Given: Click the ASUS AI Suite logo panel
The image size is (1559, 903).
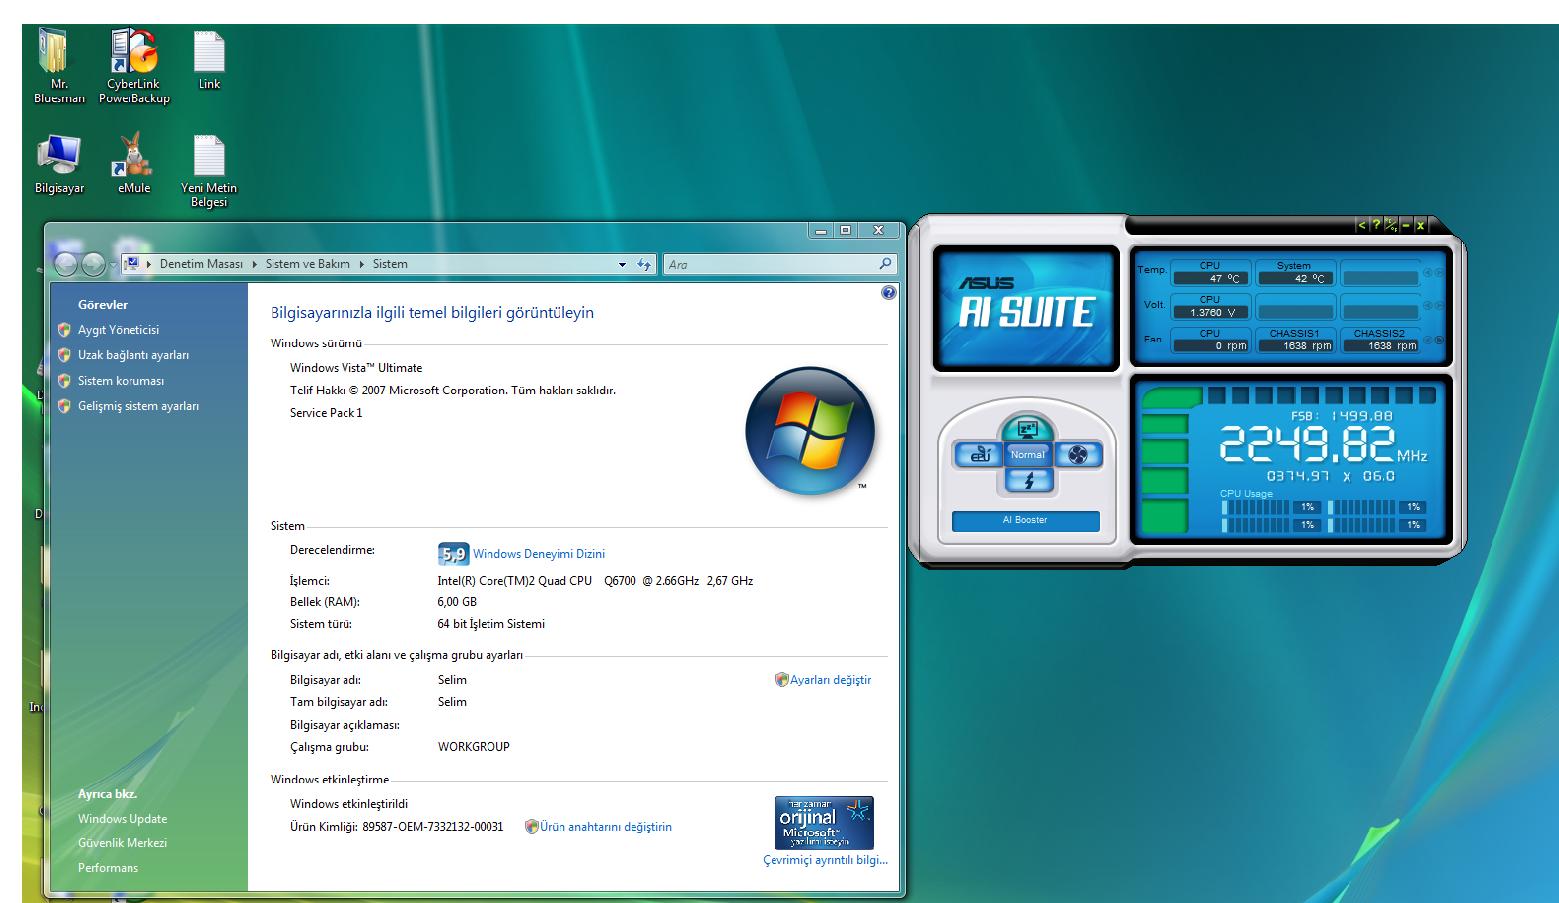Looking at the screenshot, I should (x=1026, y=309).
